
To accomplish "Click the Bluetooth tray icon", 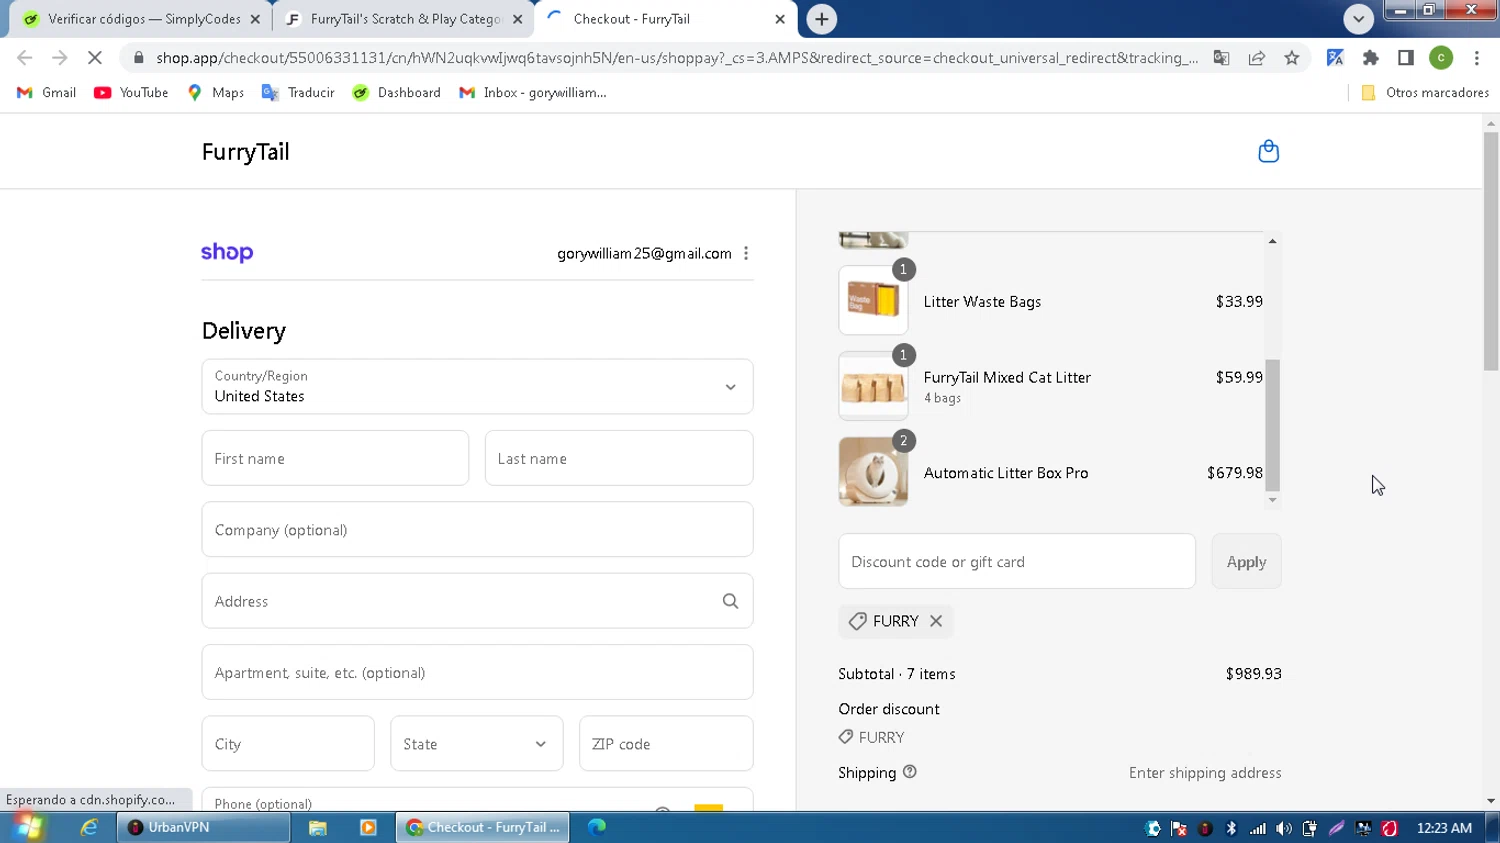I will tap(1231, 828).
